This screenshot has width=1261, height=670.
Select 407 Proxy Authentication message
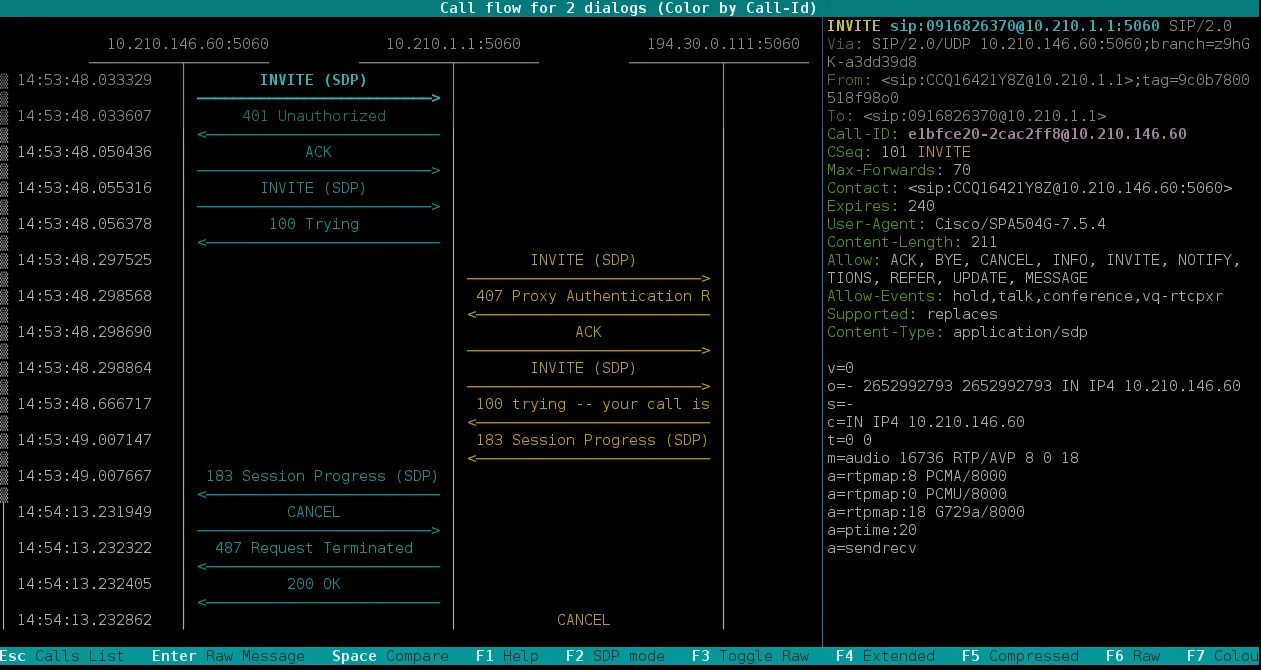(593, 296)
